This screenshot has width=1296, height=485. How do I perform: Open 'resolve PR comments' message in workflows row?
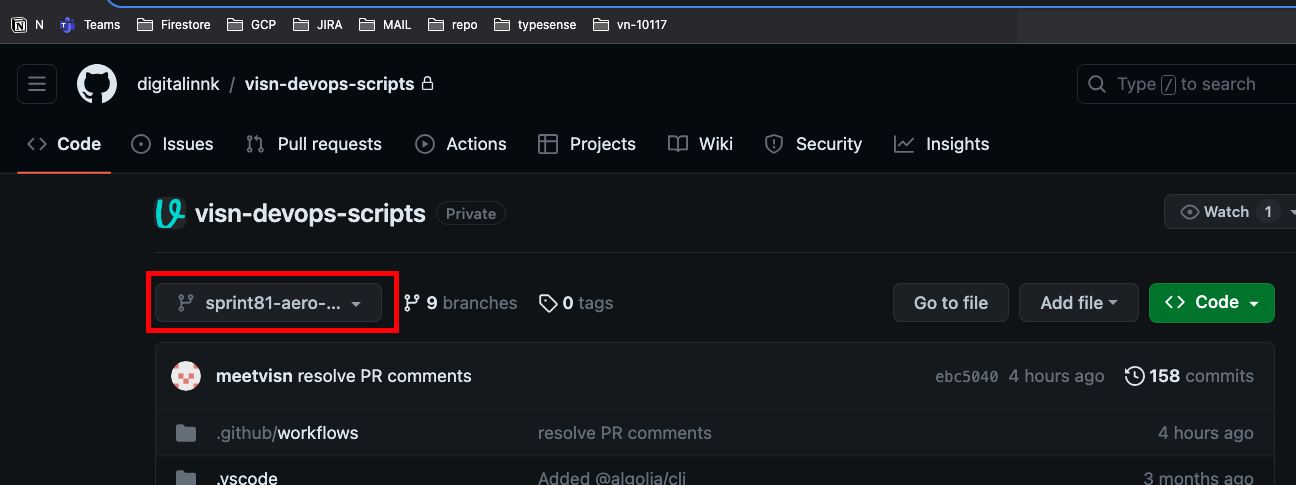click(625, 433)
